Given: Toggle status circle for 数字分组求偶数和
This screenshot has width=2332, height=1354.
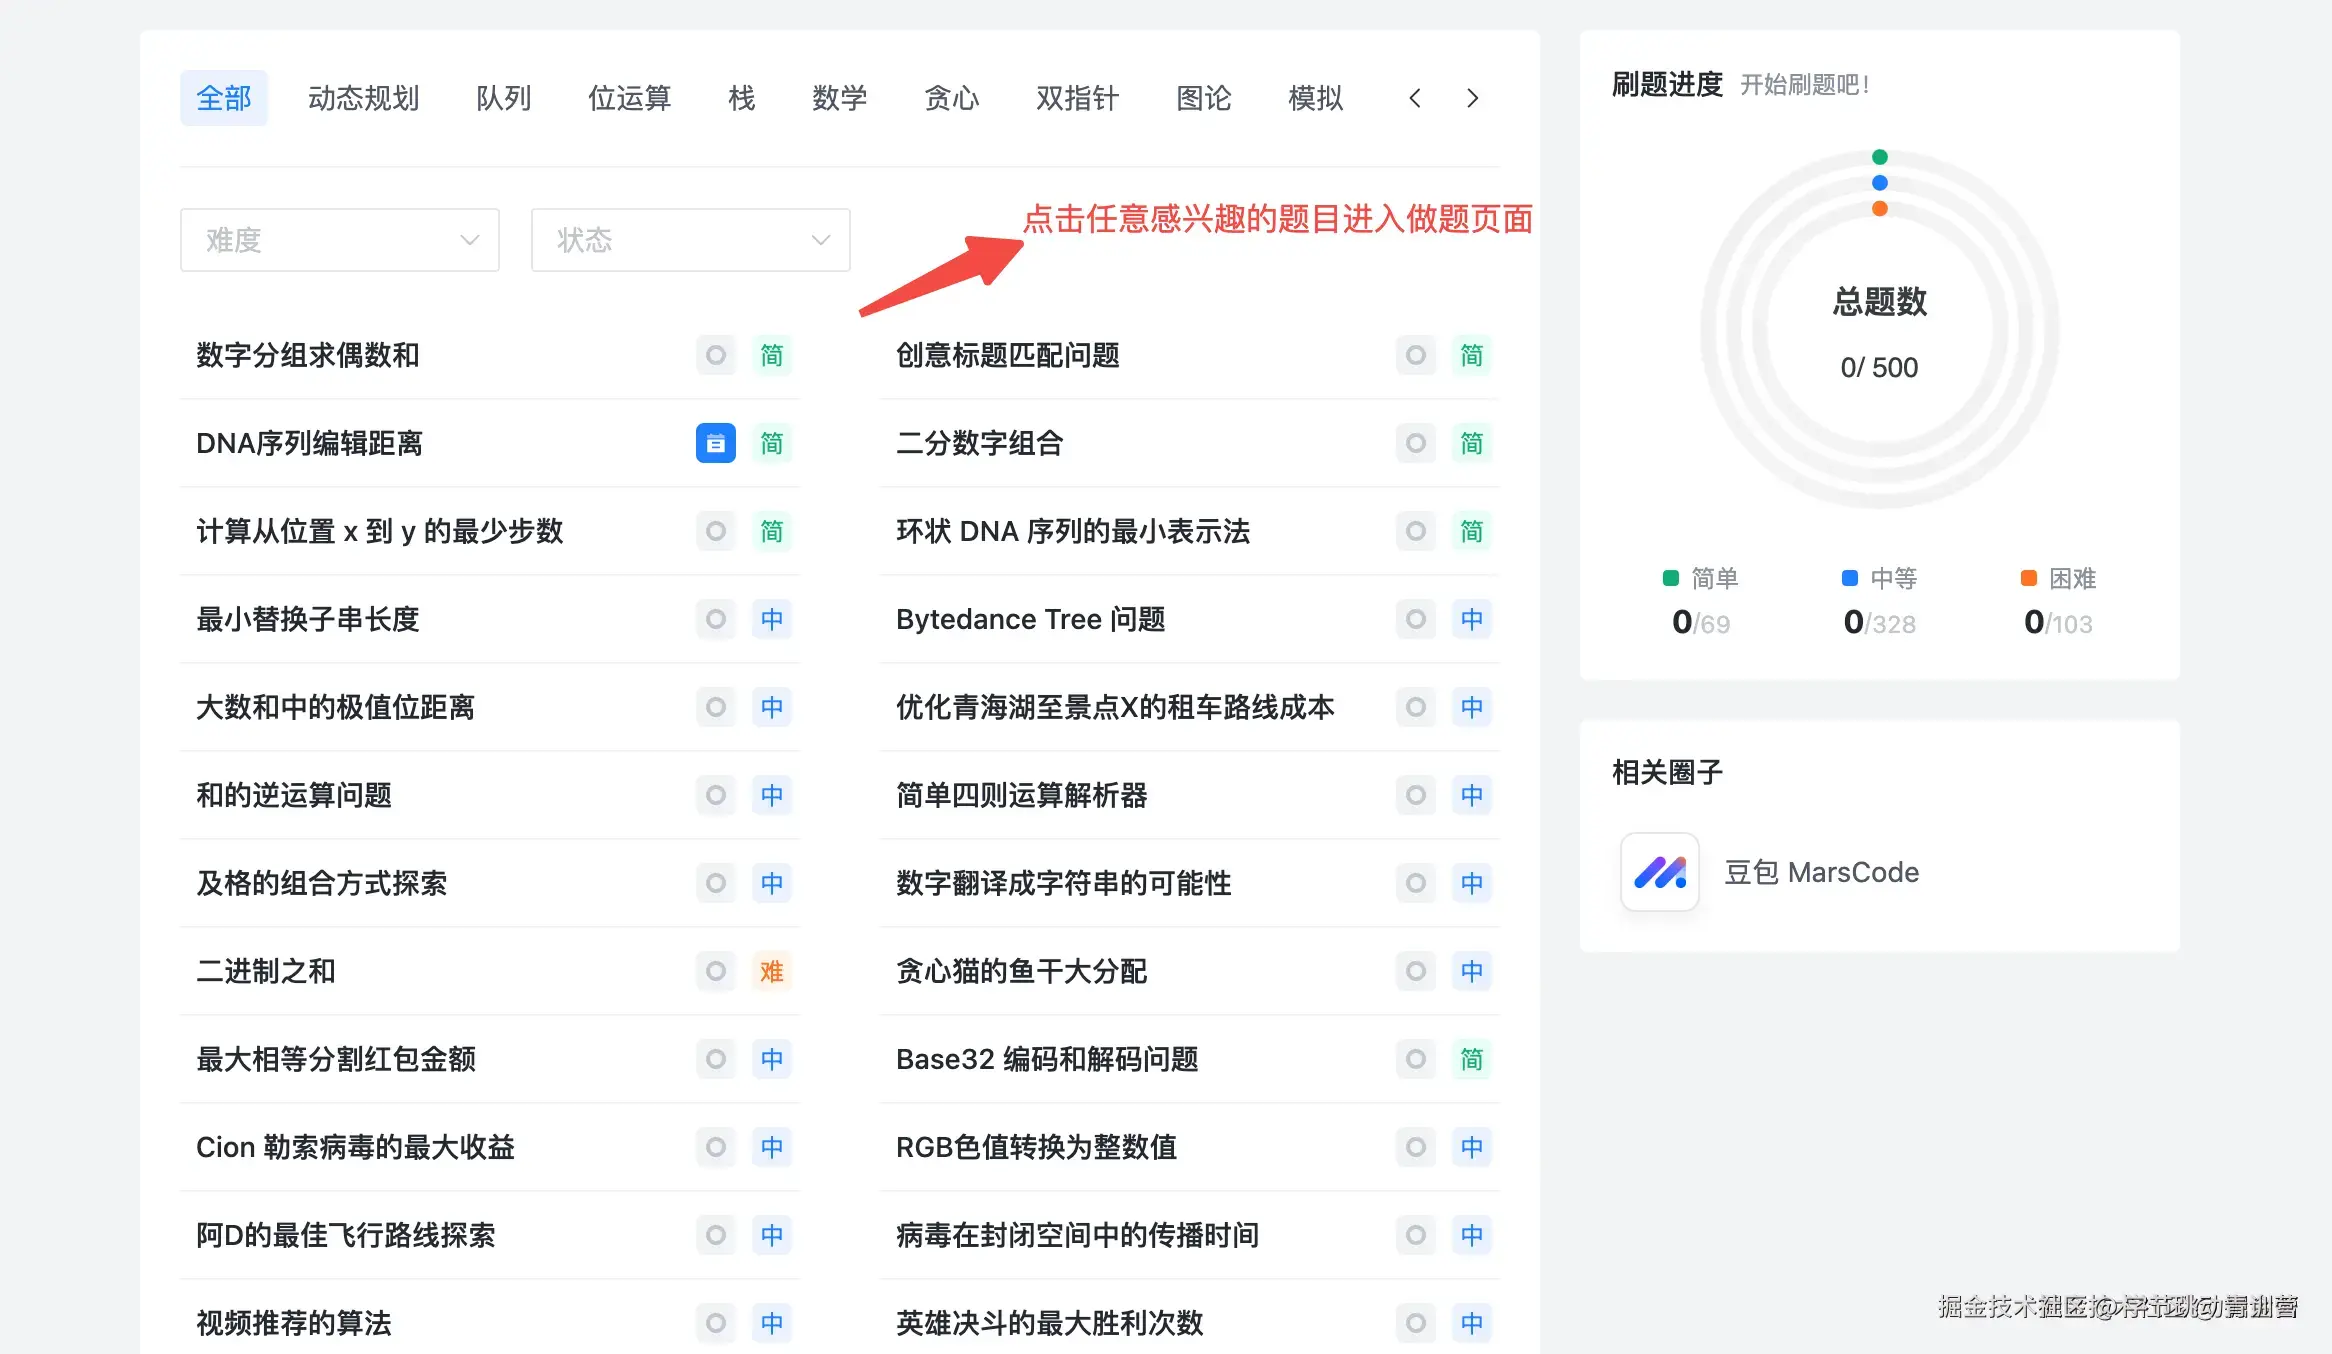Looking at the screenshot, I should pos(715,355).
